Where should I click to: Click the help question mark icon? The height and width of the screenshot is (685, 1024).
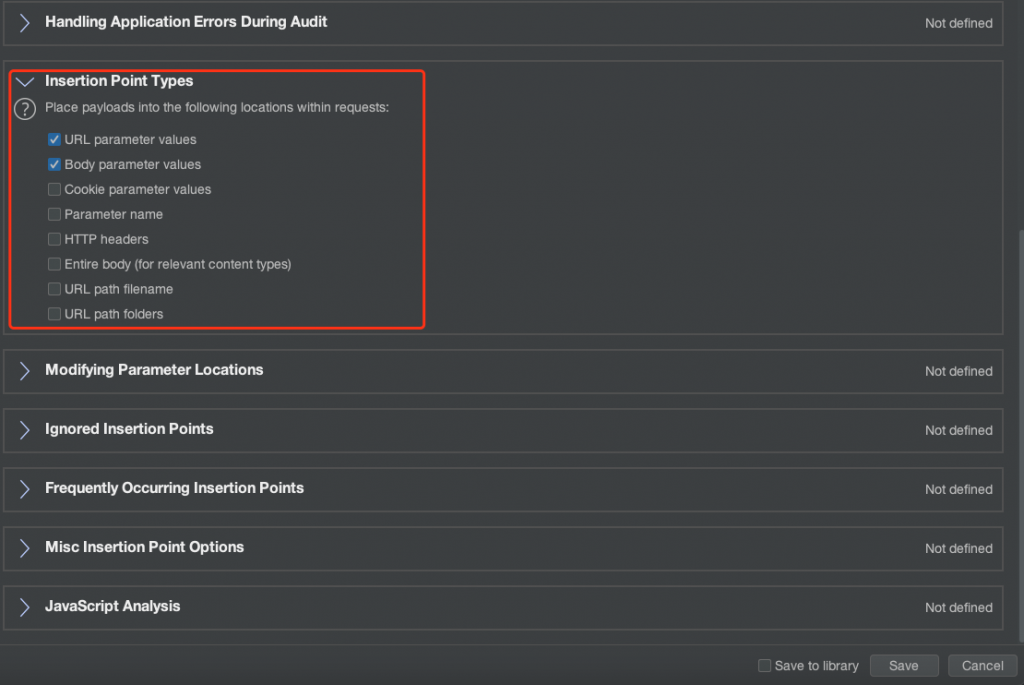[x=25, y=109]
